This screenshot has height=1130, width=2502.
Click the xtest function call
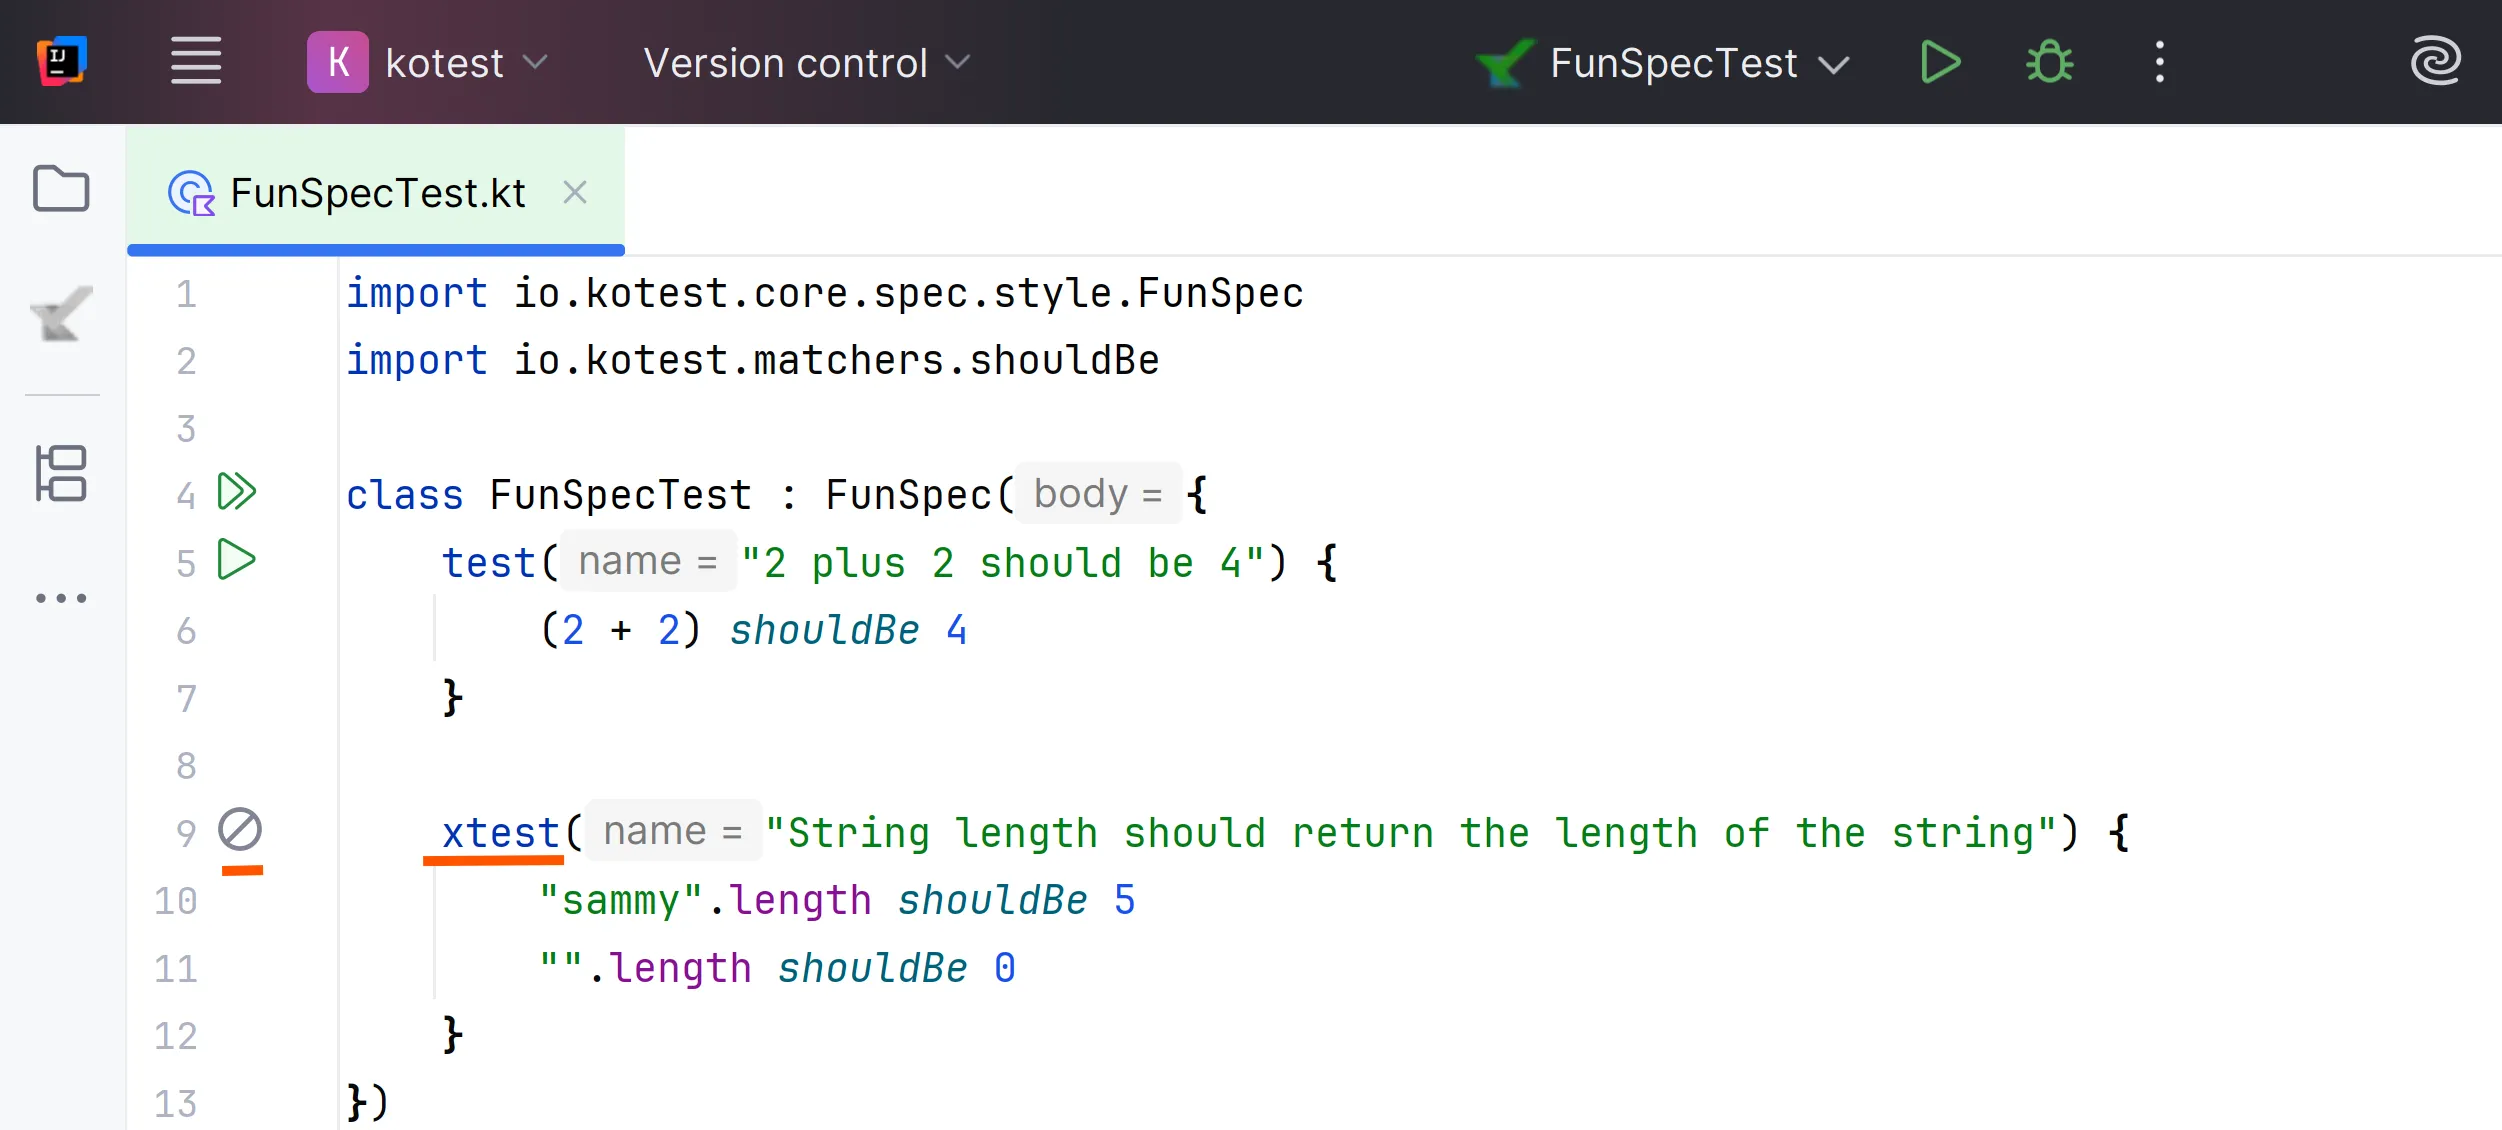pos(500,833)
